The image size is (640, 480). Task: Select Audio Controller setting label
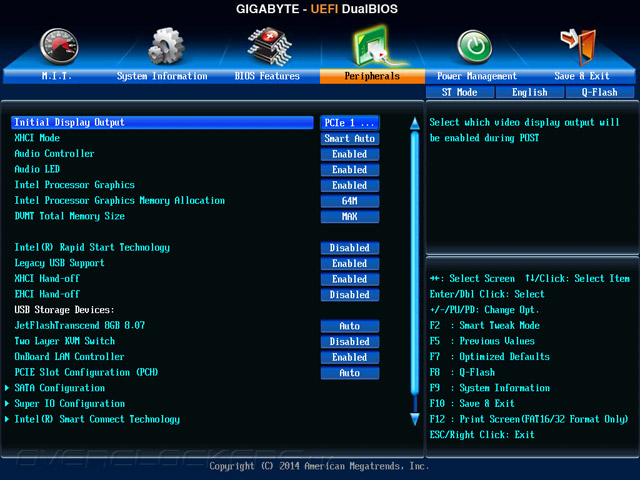click(54, 153)
